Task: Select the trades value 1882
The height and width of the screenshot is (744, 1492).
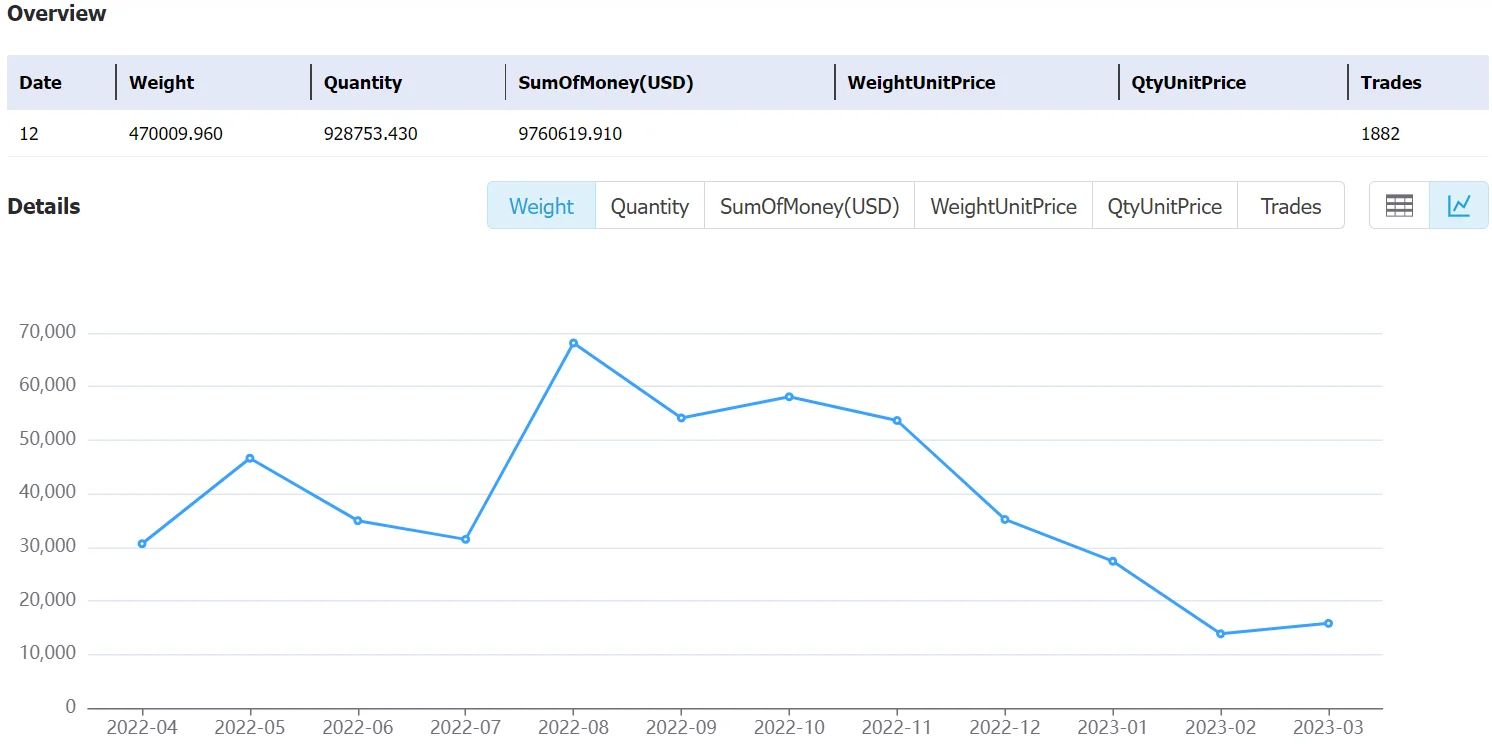Action: coord(1381,133)
